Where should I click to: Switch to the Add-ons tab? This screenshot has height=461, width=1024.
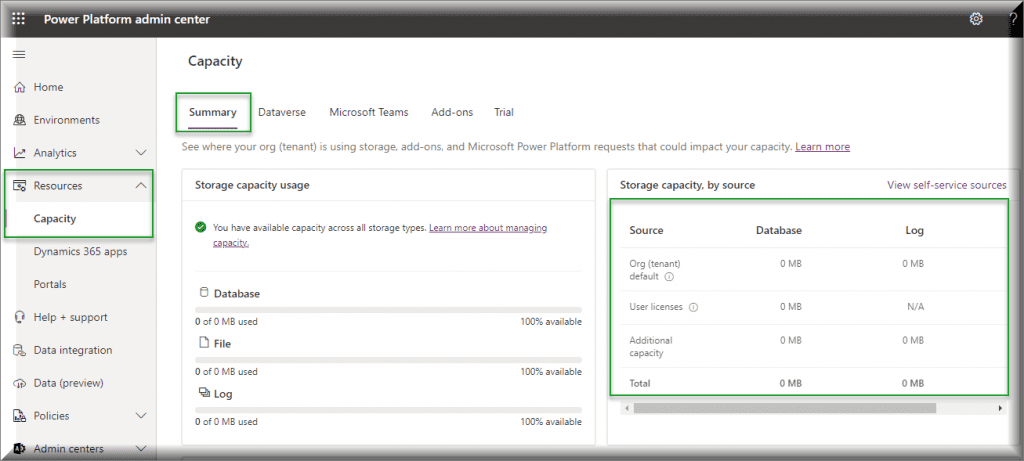[452, 112]
